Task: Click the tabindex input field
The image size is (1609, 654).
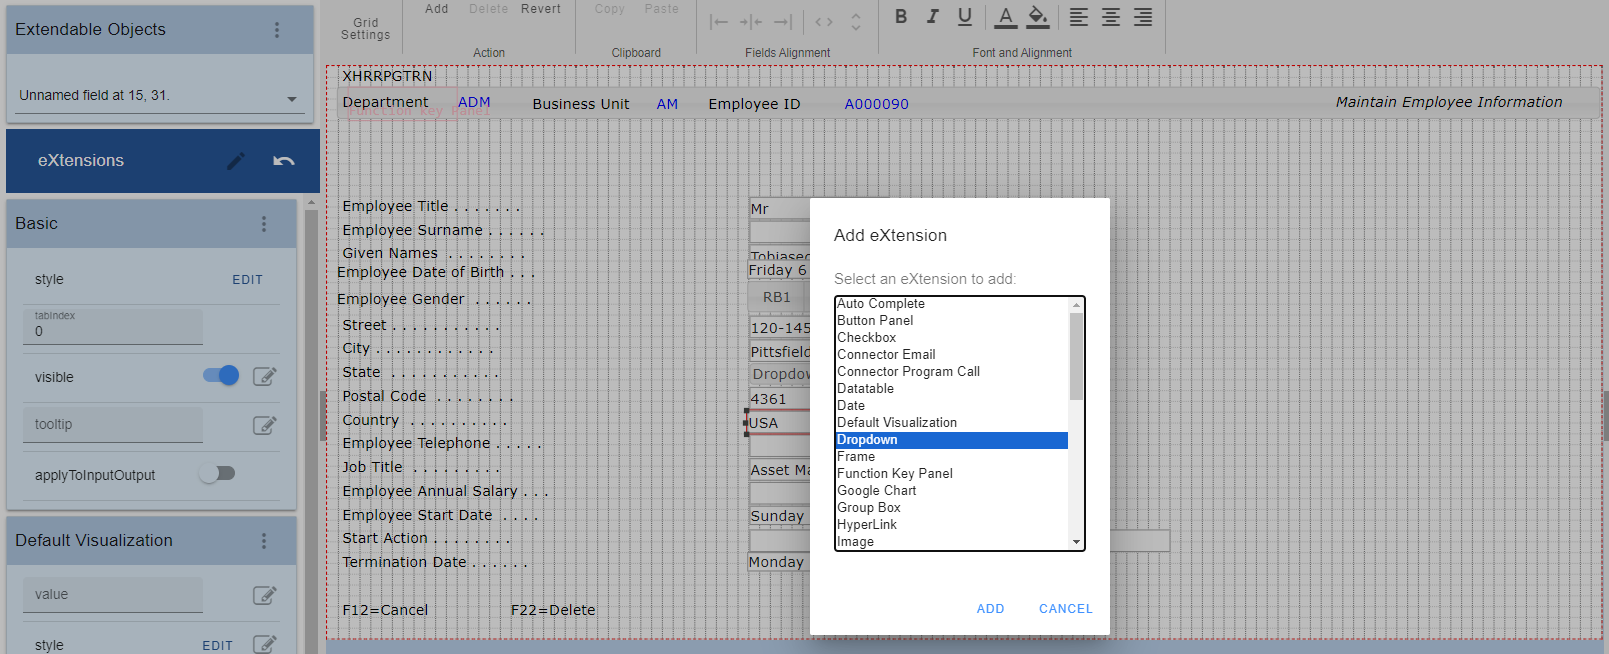Action: point(112,331)
